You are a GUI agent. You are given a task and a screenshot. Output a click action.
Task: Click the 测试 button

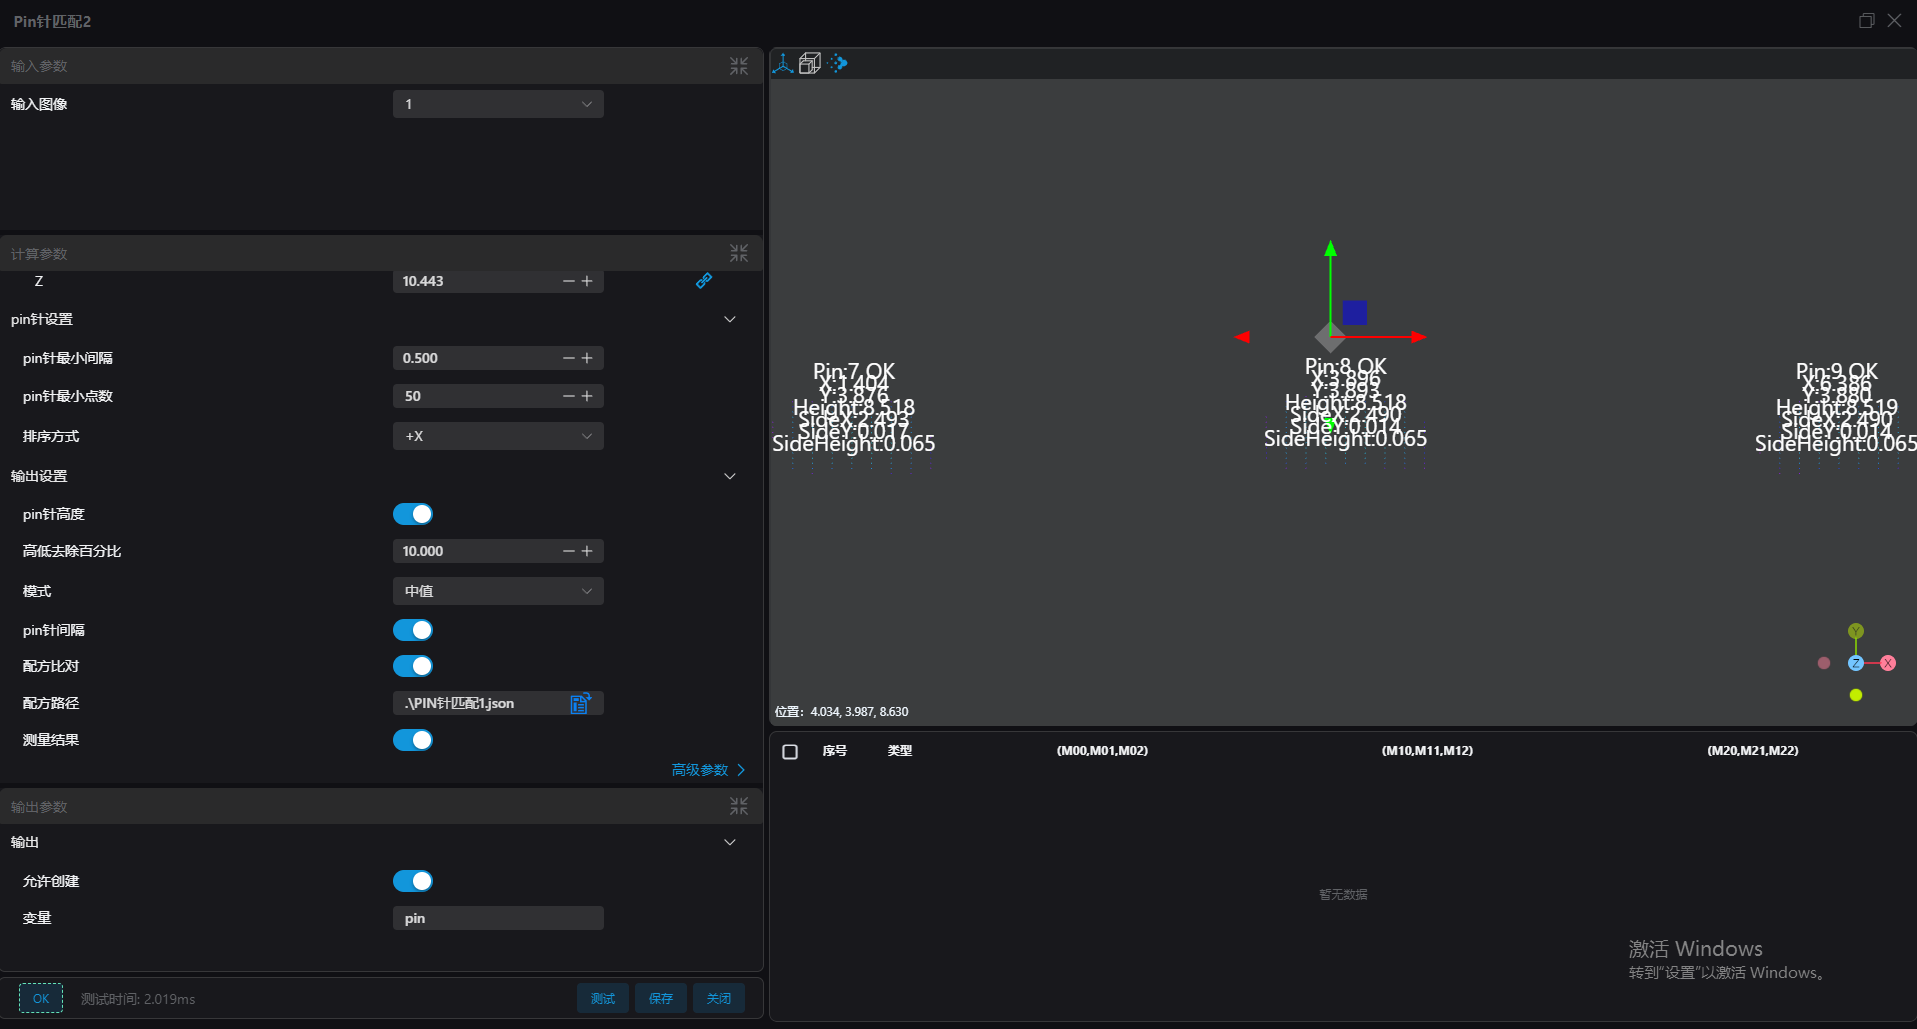point(603,998)
